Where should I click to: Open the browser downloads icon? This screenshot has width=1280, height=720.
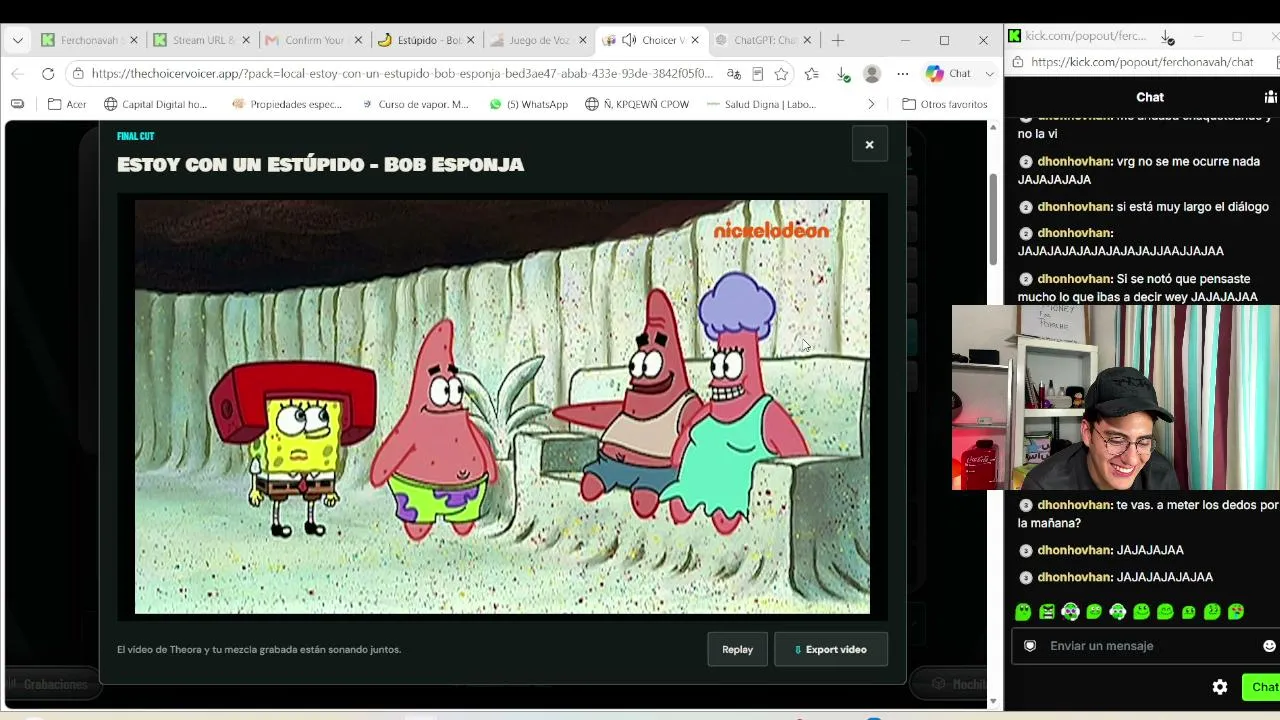(843, 74)
